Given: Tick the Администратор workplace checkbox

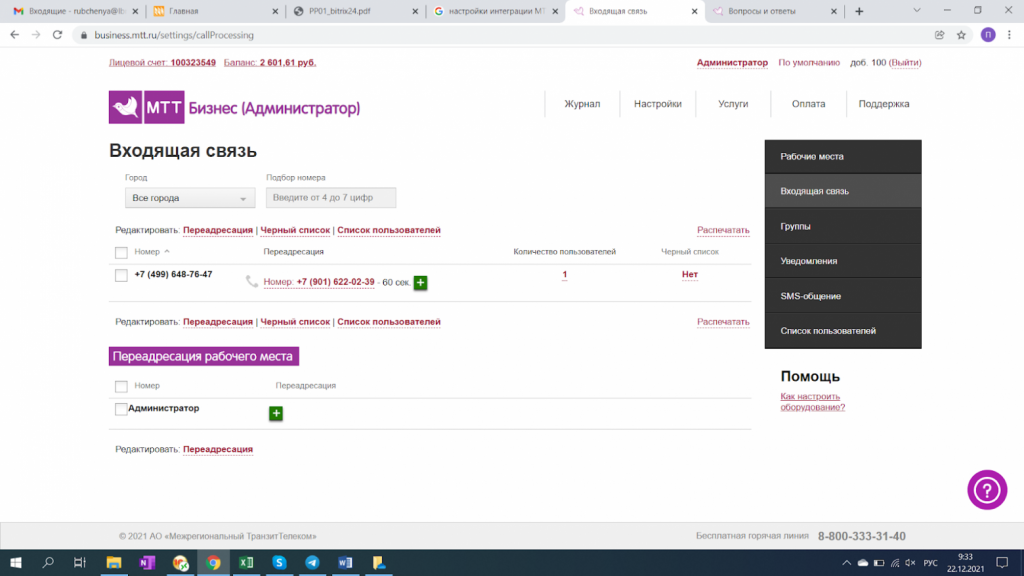Looking at the screenshot, I should pos(121,409).
